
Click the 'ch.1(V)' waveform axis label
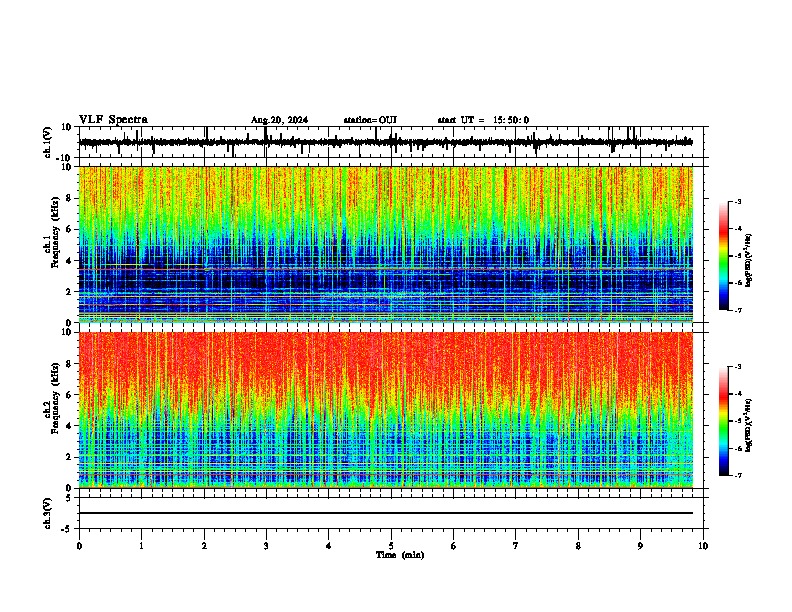[48, 142]
